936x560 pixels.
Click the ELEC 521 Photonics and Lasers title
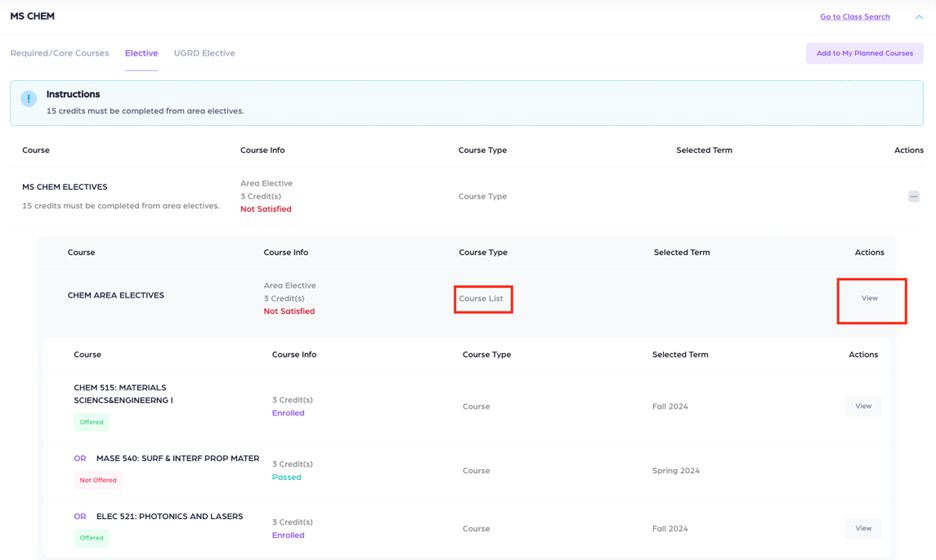[x=169, y=517]
